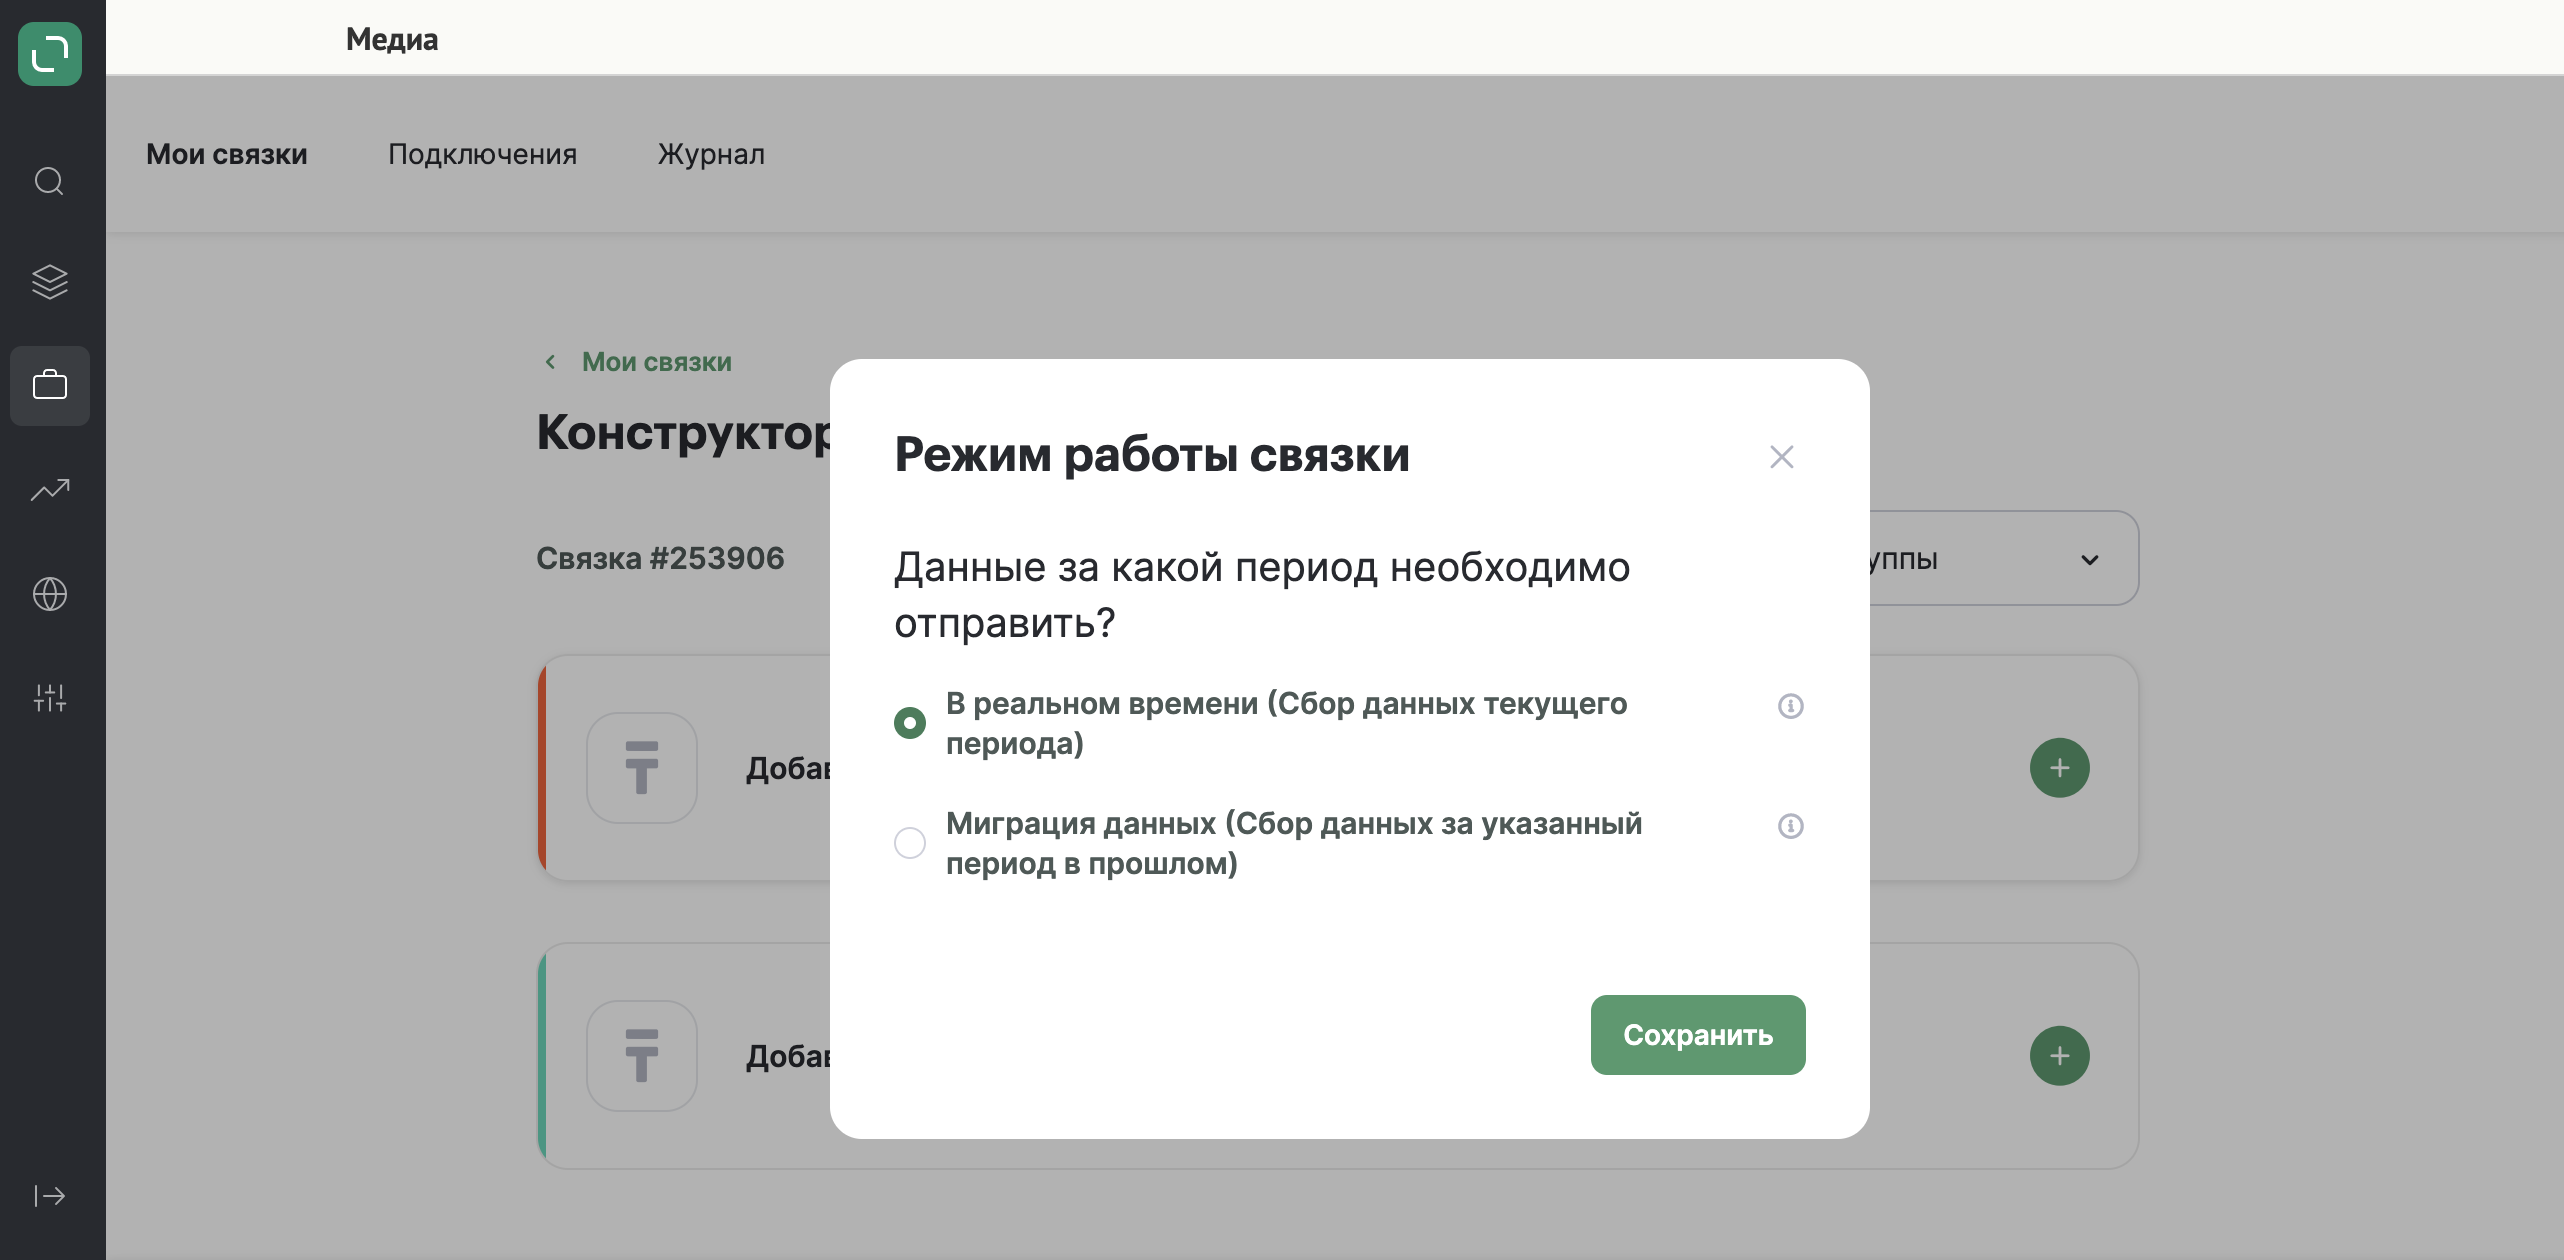Click the green app logo icon
The width and height of the screenshot is (2564, 1260).
(x=50, y=54)
